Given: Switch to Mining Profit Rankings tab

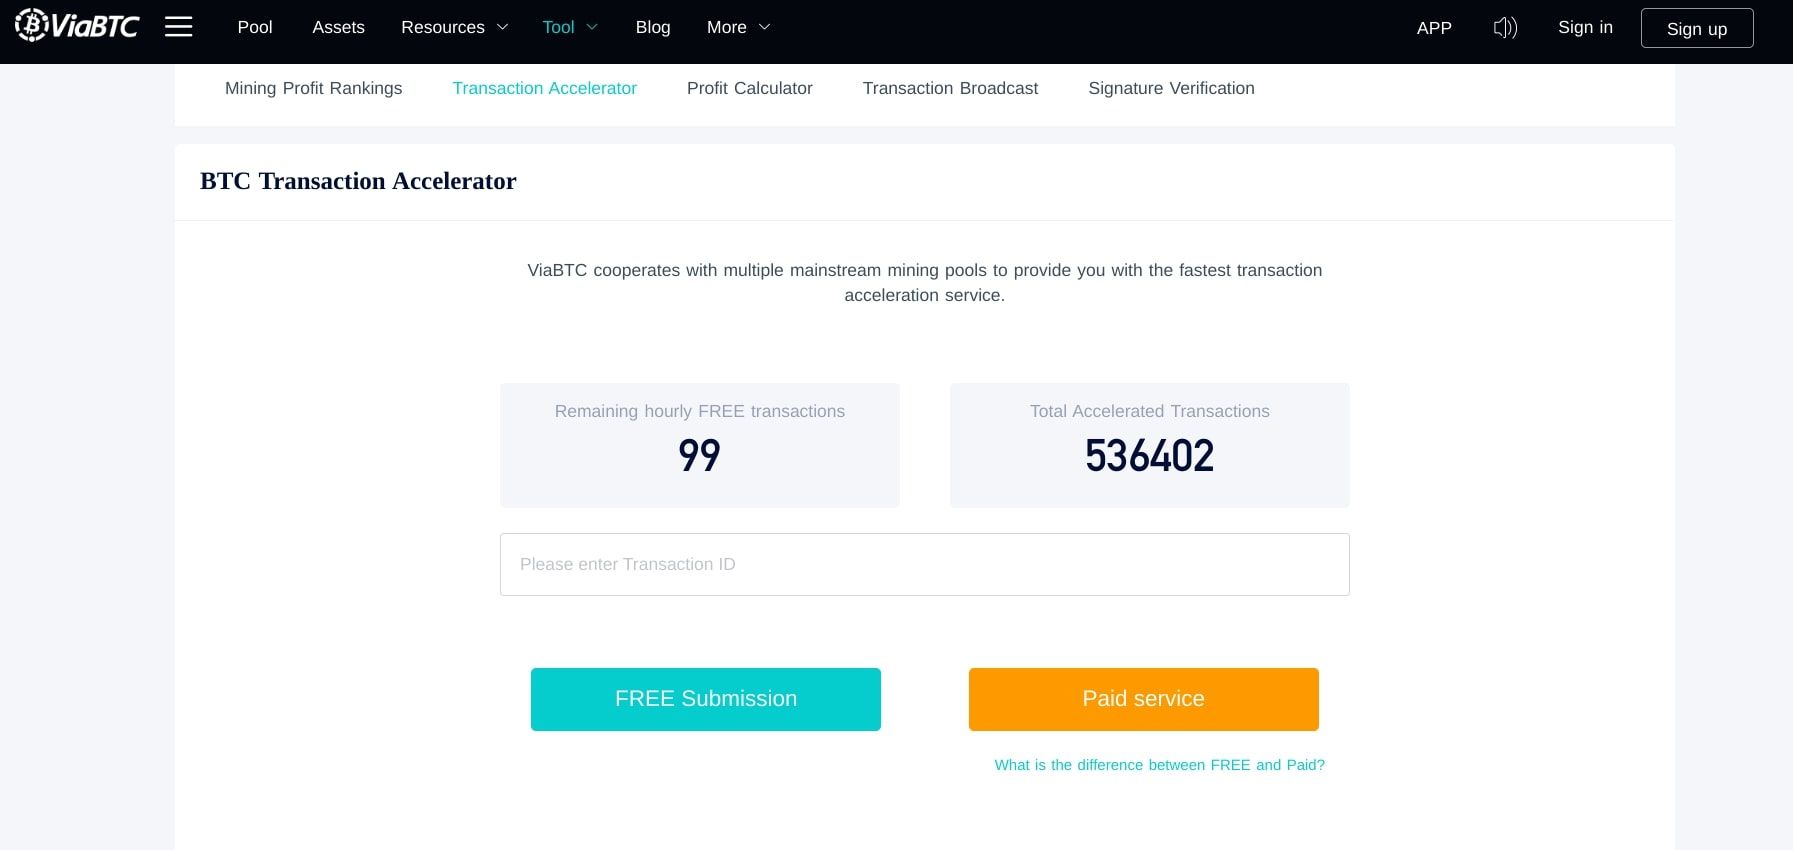Looking at the screenshot, I should [x=313, y=88].
